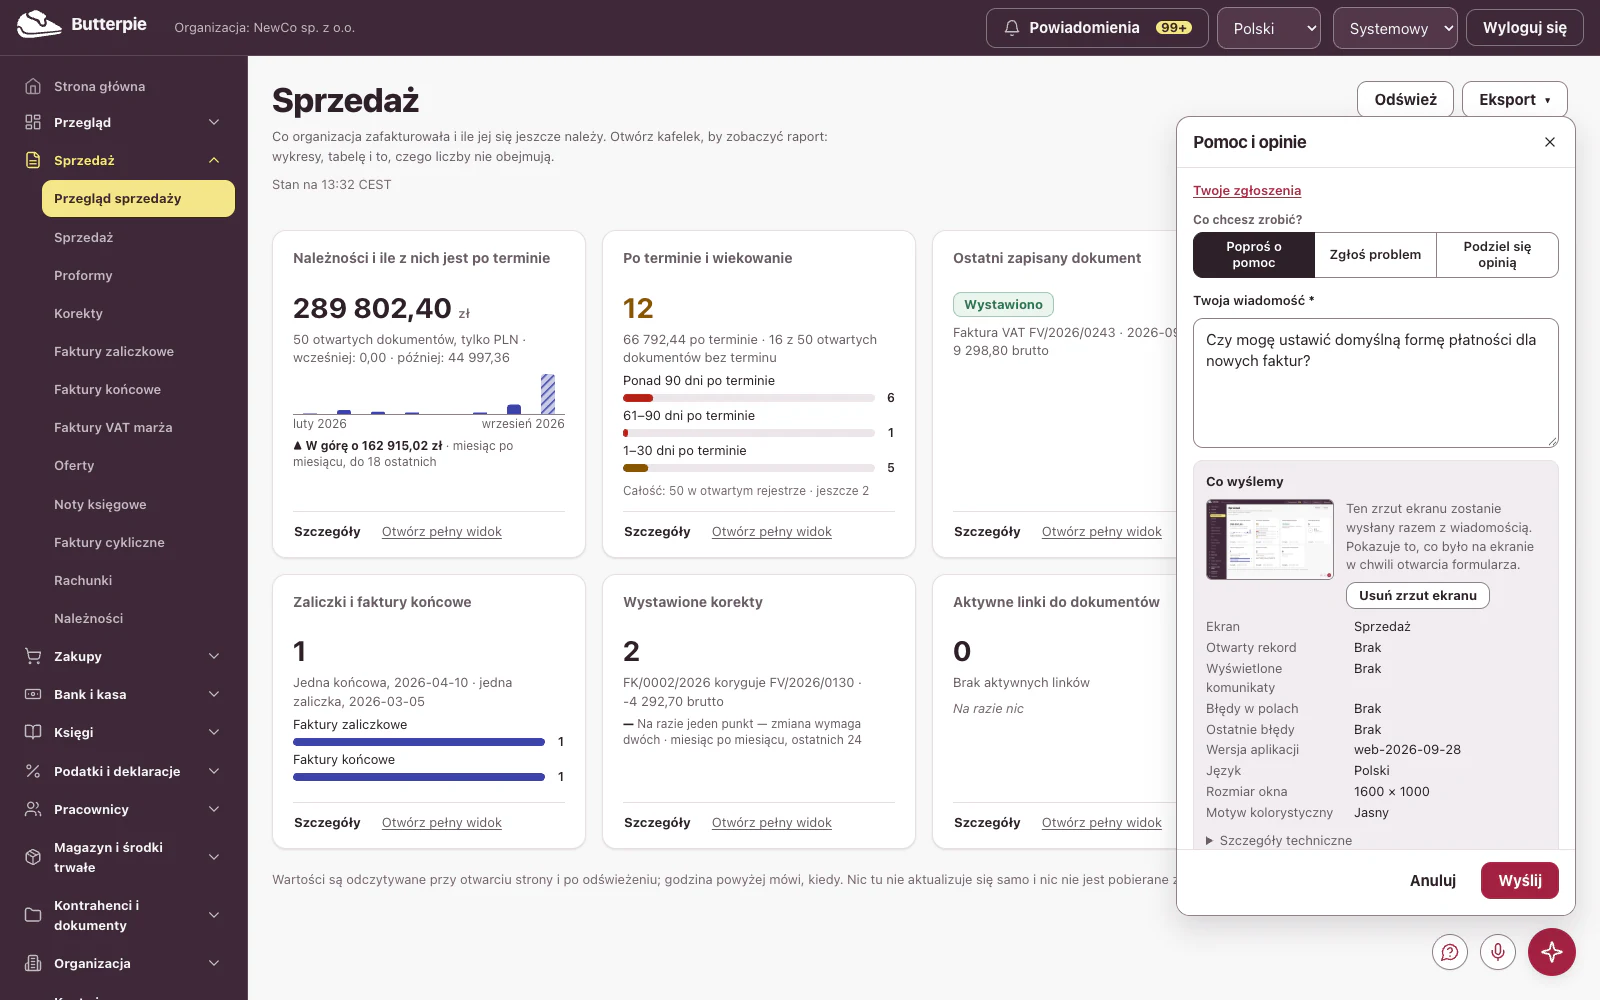
Task: Click the Organizacja building icon
Action: [33, 963]
